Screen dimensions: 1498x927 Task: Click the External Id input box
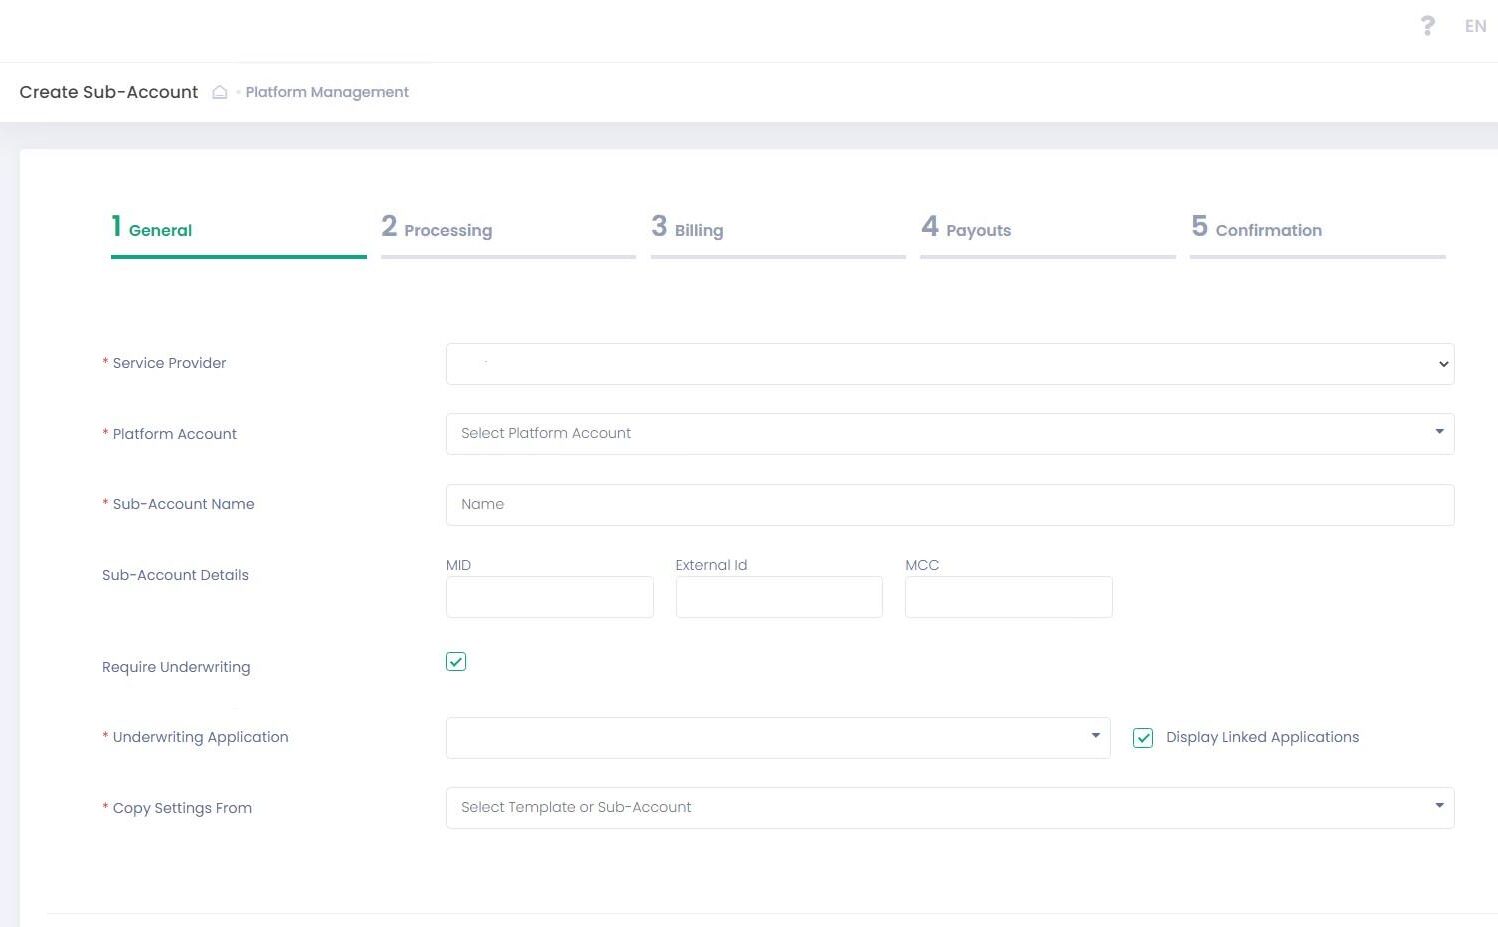pyautogui.click(x=779, y=597)
